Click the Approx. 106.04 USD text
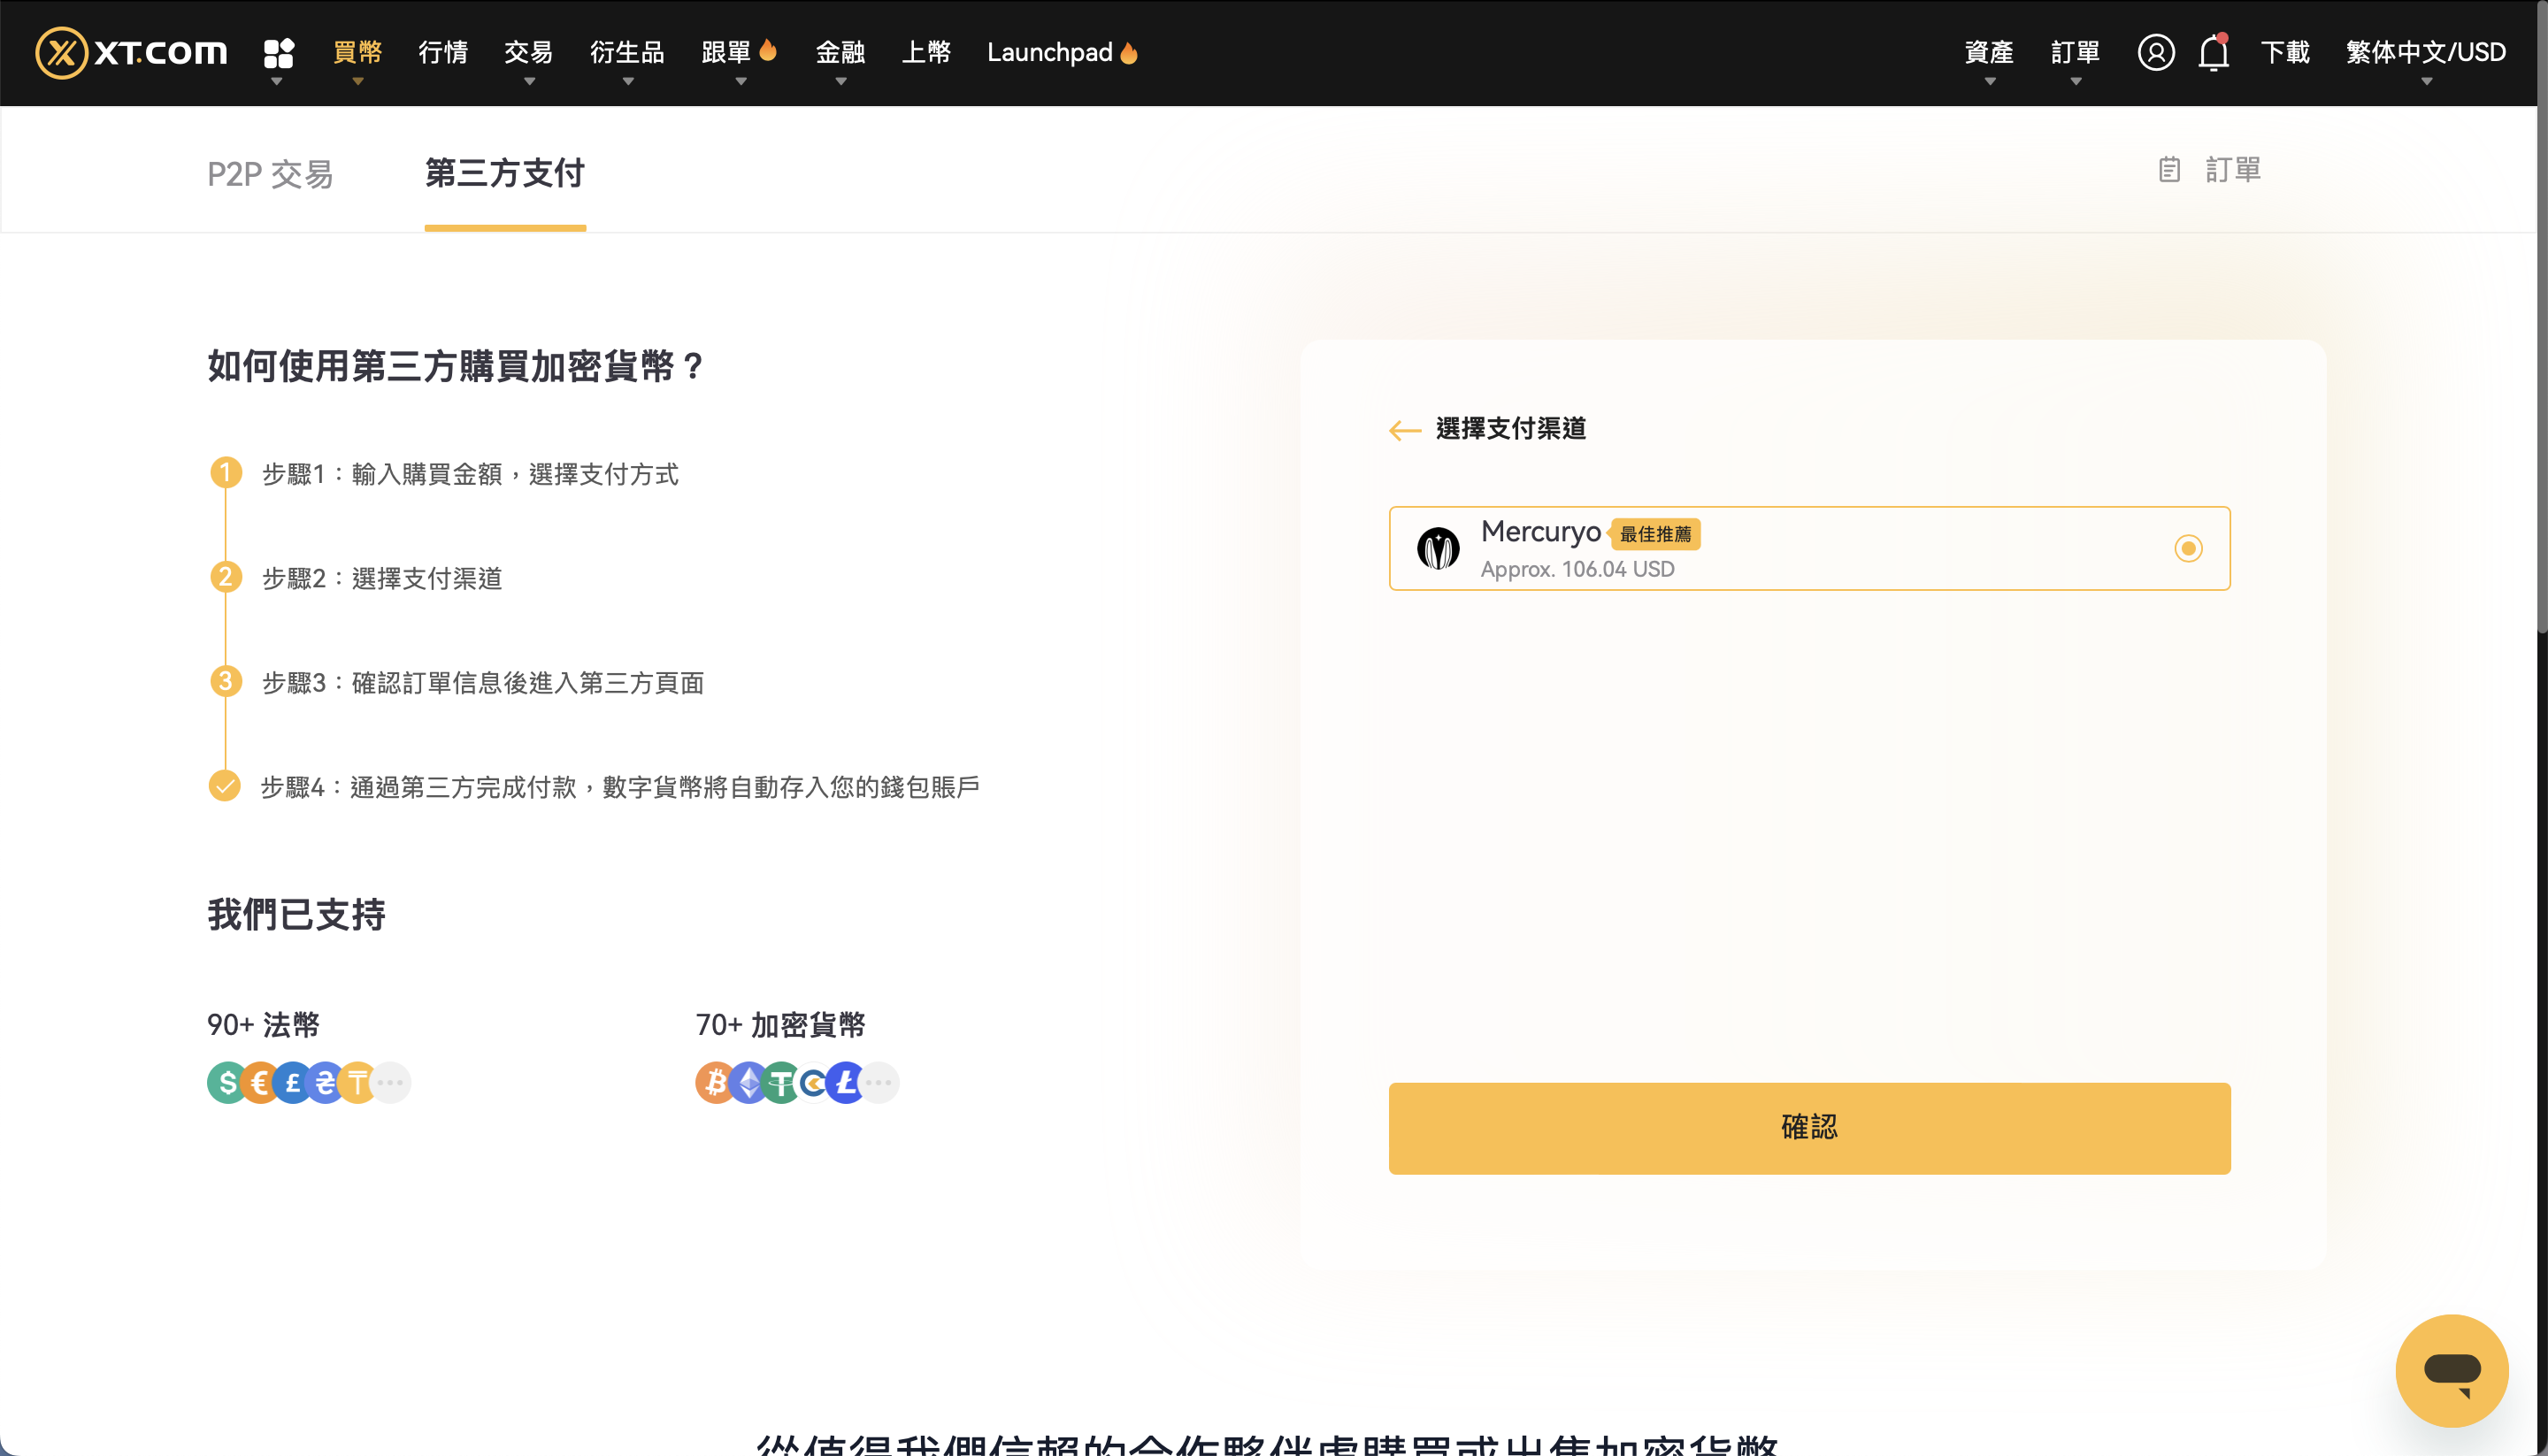This screenshot has height=1456, width=2548. pos(1577,569)
